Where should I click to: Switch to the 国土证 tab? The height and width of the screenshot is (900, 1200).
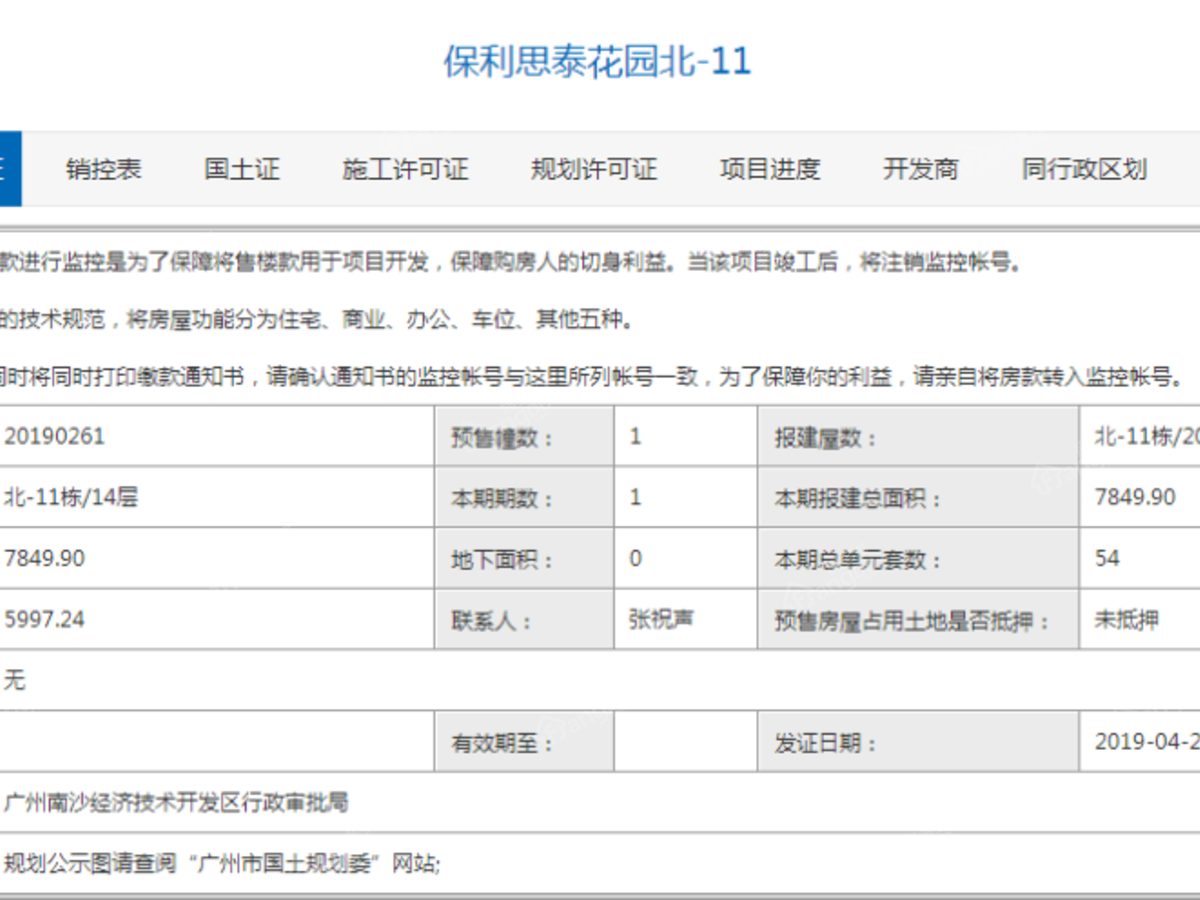pyautogui.click(x=242, y=169)
